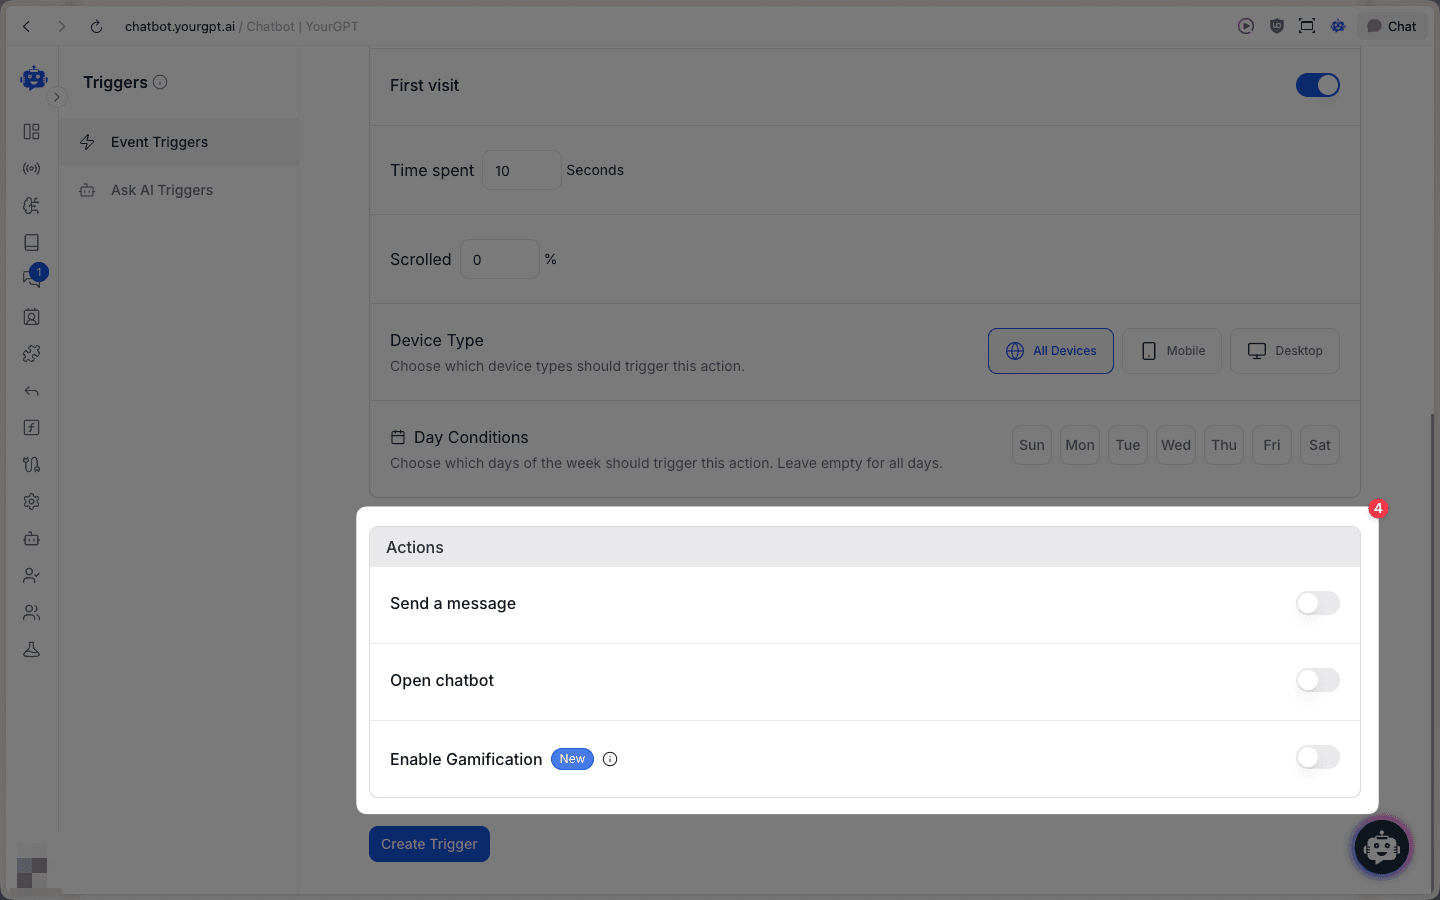
Task: Open the settings gear icon in sidebar
Action: 31,502
